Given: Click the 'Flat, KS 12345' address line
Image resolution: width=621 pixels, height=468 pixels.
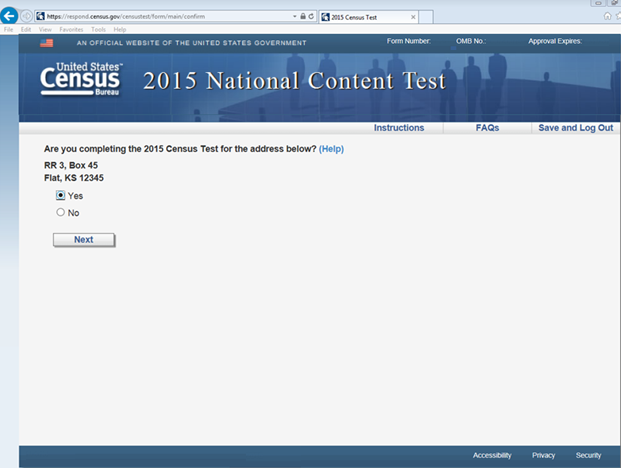Looking at the screenshot, I should 74,178.
